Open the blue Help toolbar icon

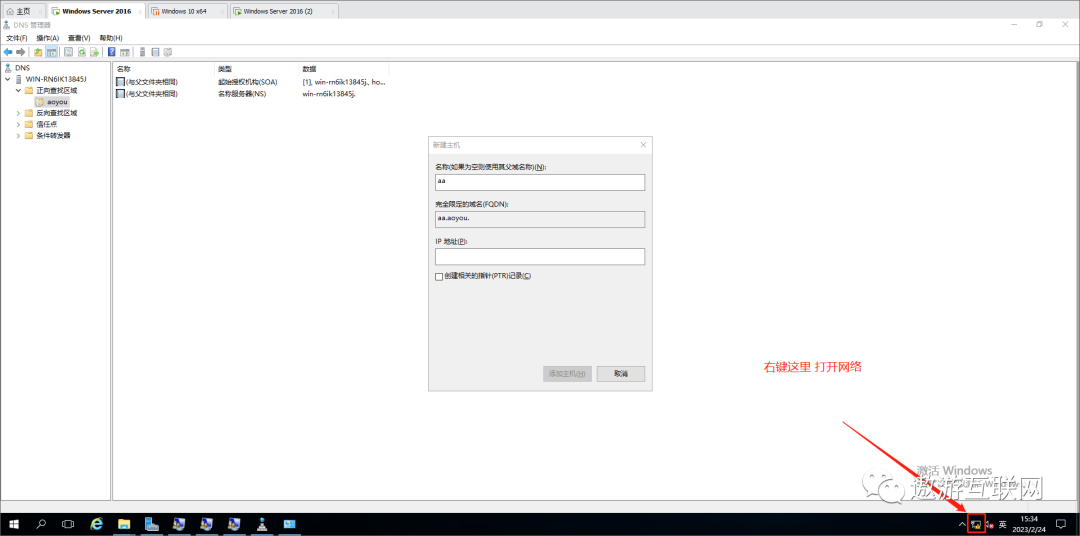click(112, 52)
